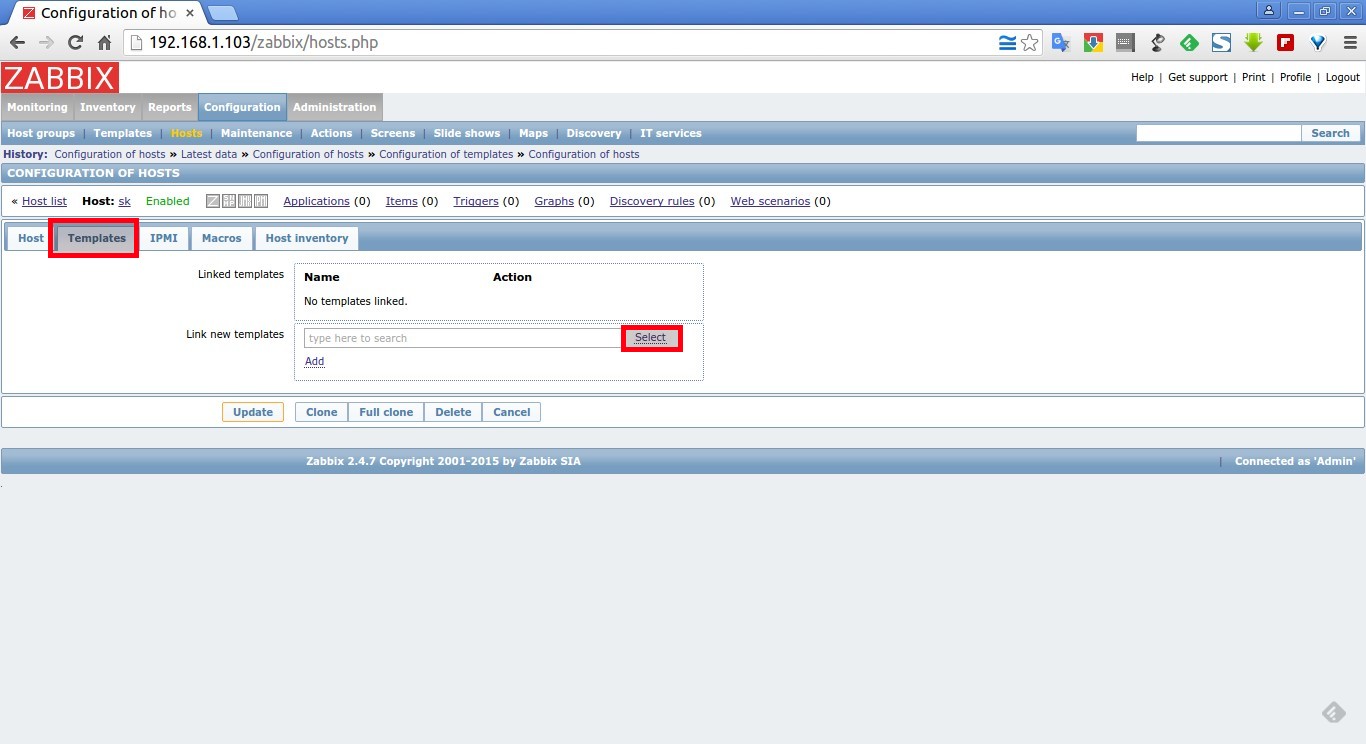Open the Host list link
Screen dimensions: 1366x744
[44, 201]
